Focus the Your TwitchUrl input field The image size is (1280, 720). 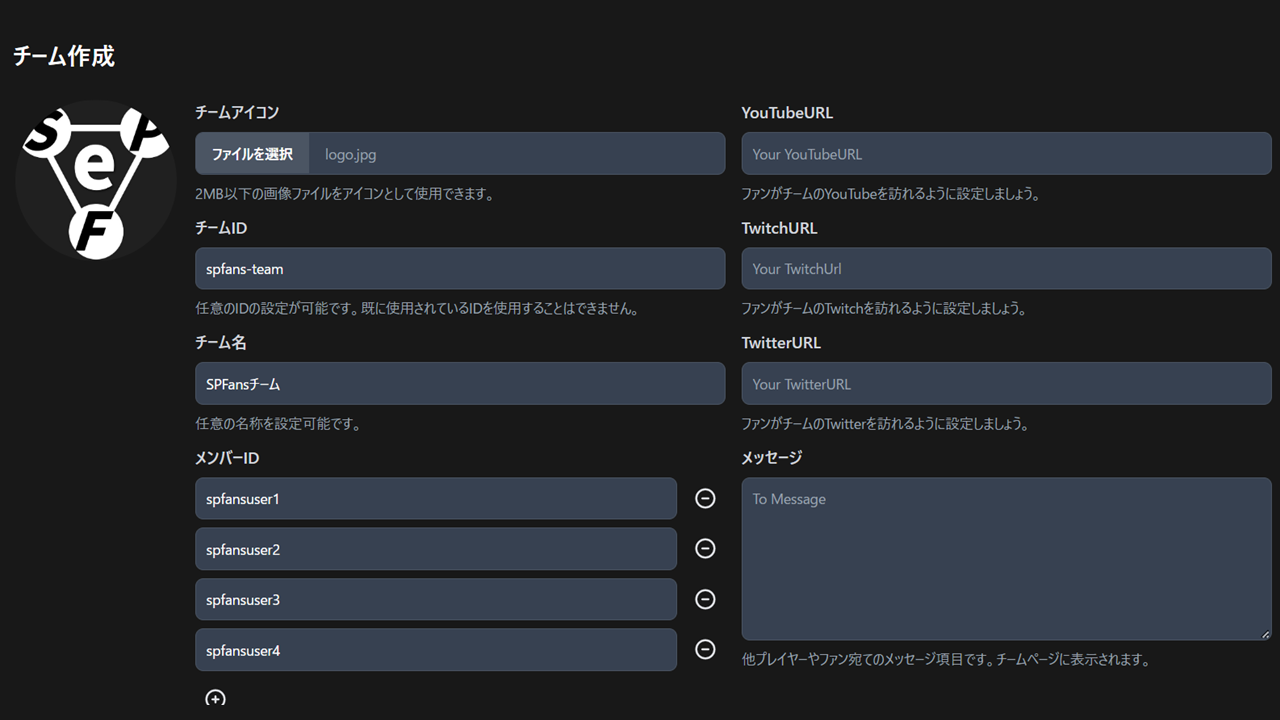[1007, 269]
